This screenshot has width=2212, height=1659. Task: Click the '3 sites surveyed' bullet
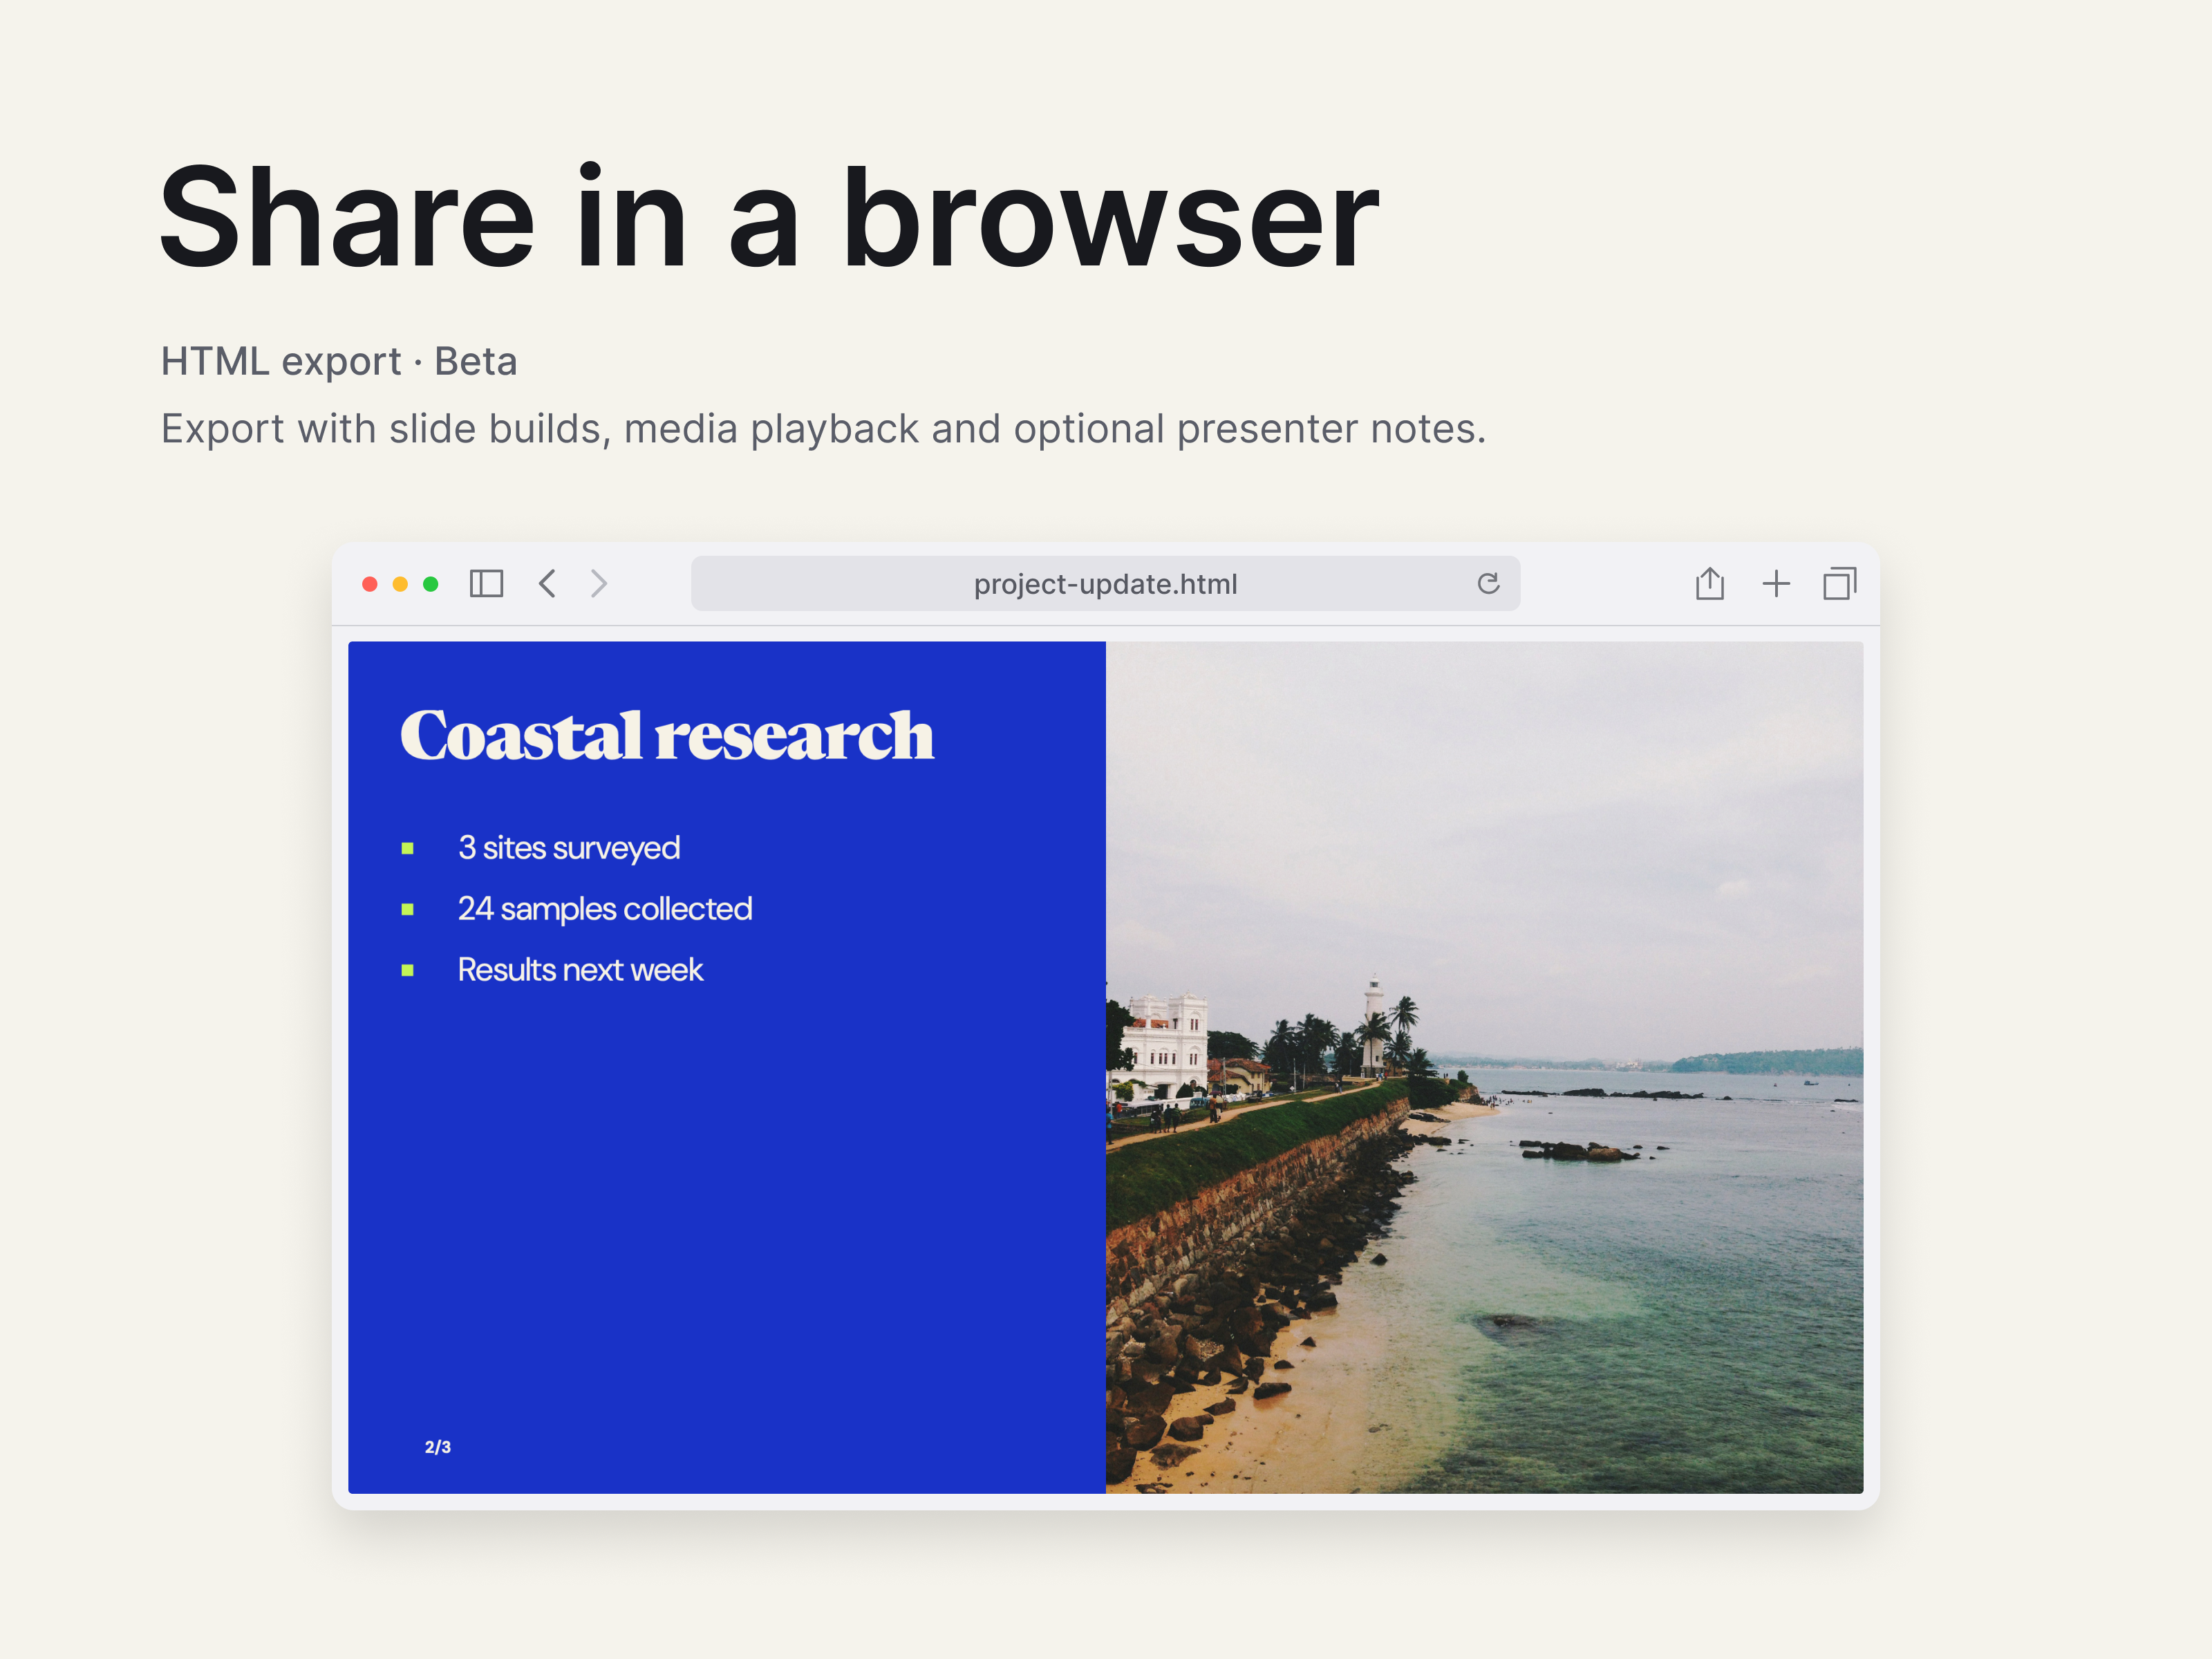(569, 848)
